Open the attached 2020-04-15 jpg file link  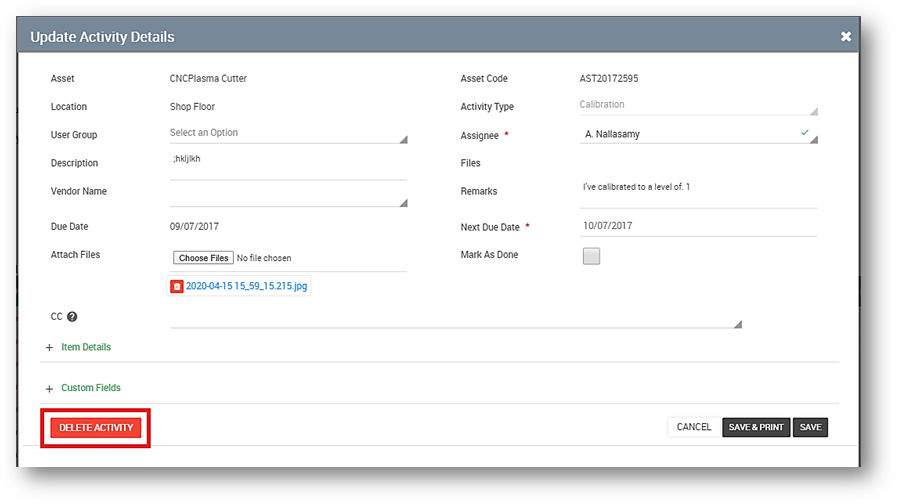pyautogui.click(x=246, y=286)
